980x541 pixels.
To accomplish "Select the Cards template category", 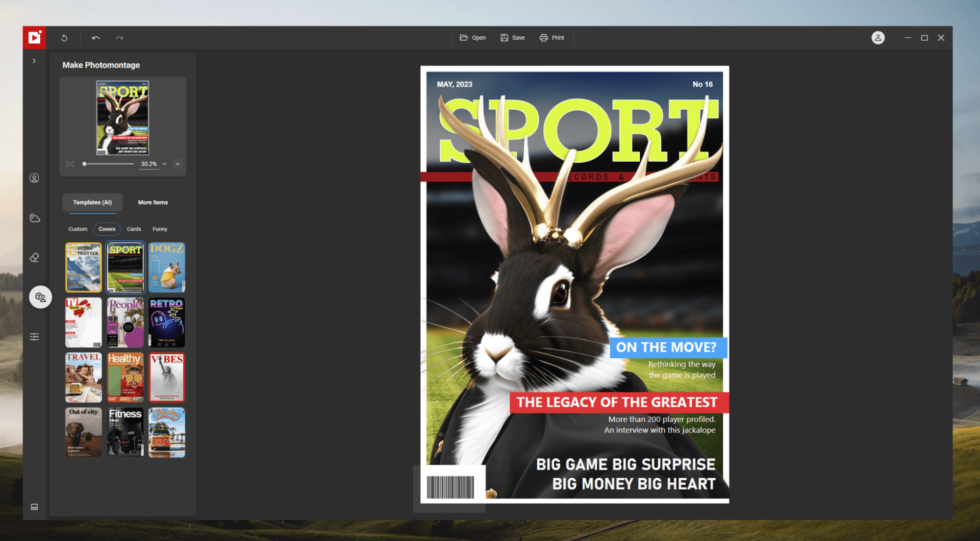I will [x=134, y=229].
